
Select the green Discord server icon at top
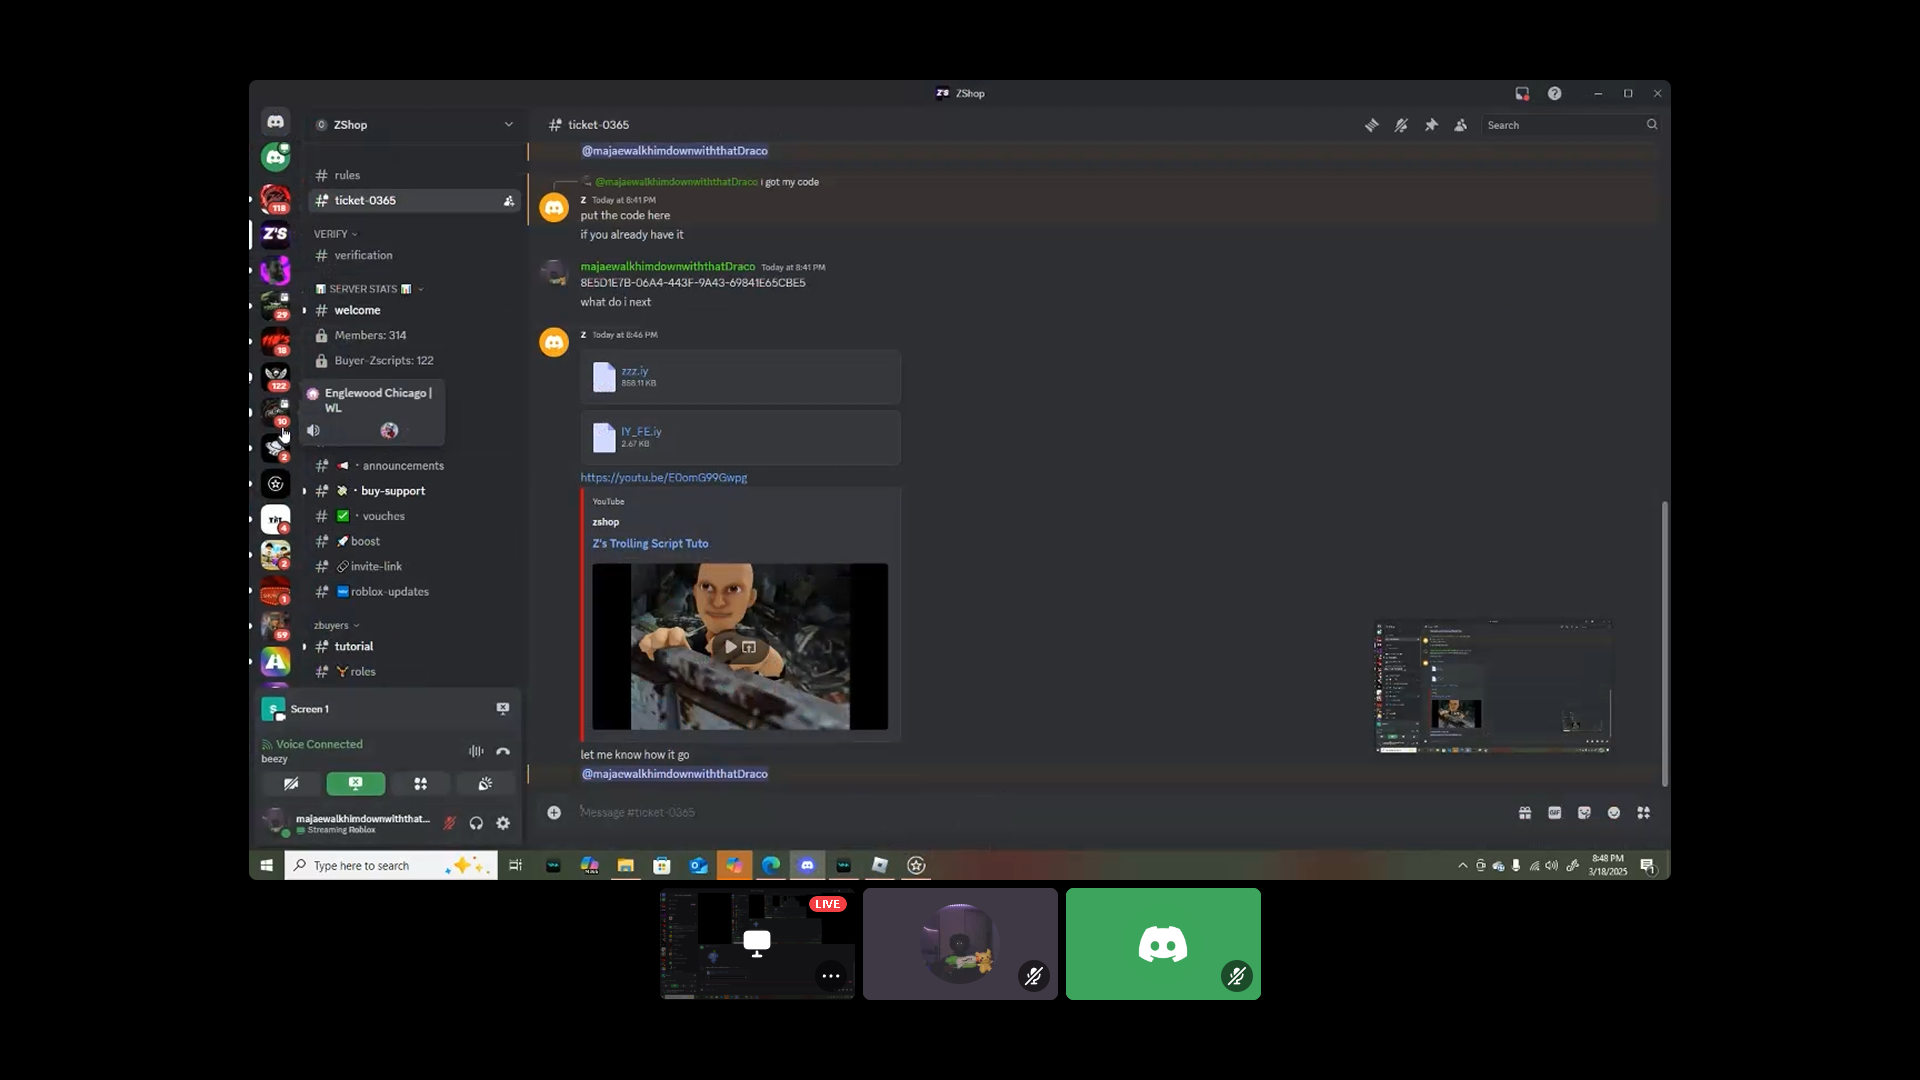(x=275, y=157)
